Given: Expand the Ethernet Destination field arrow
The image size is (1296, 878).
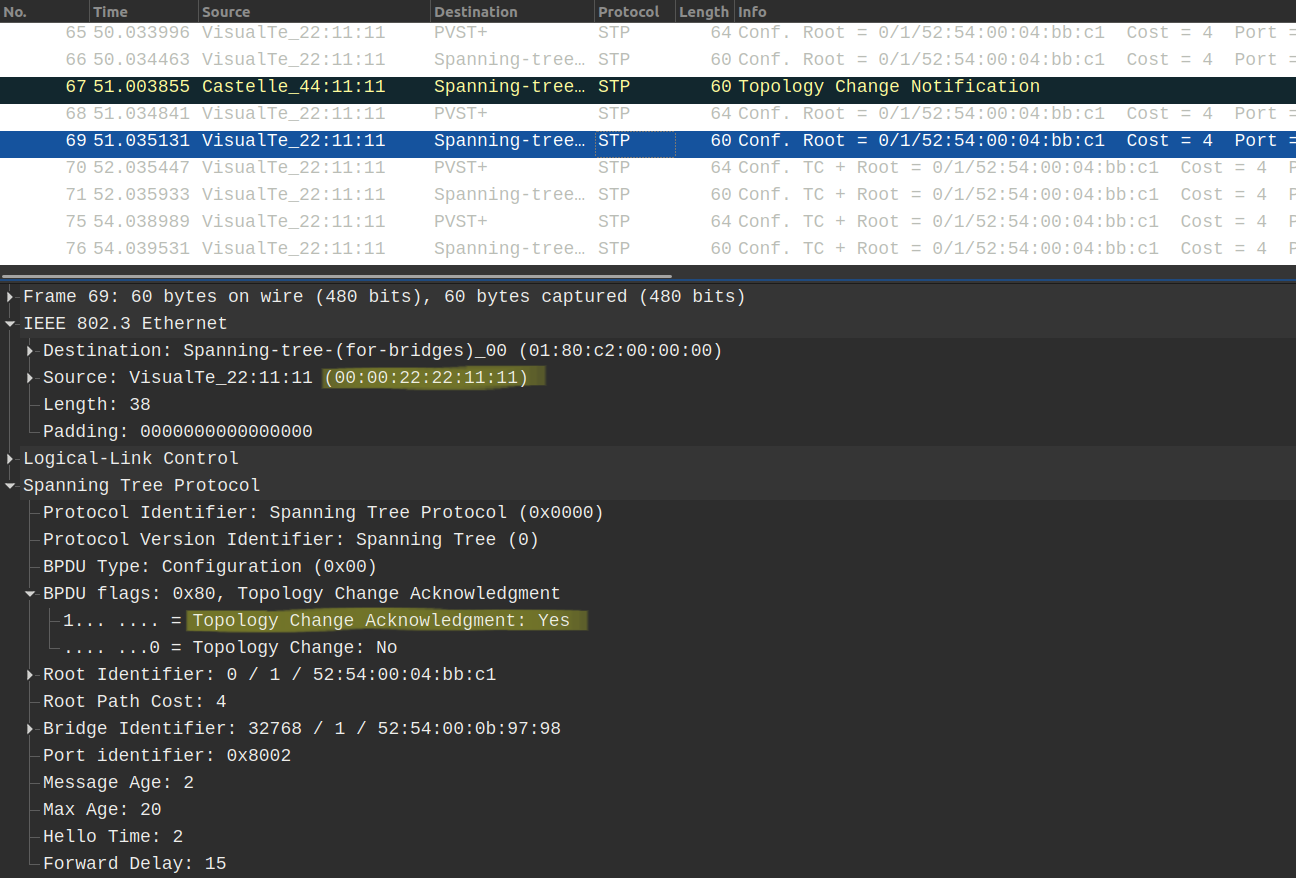Looking at the screenshot, I should click(x=31, y=351).
